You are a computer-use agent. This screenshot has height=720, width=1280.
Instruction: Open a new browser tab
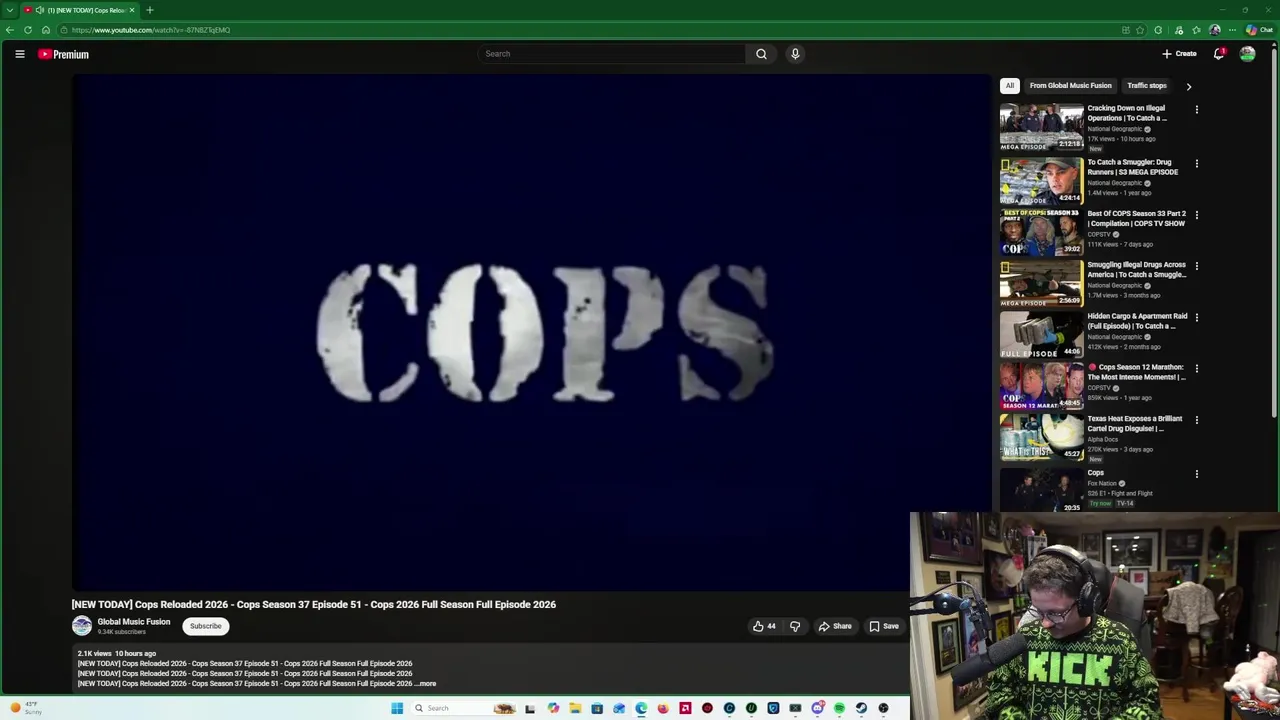tap(149, 10)
